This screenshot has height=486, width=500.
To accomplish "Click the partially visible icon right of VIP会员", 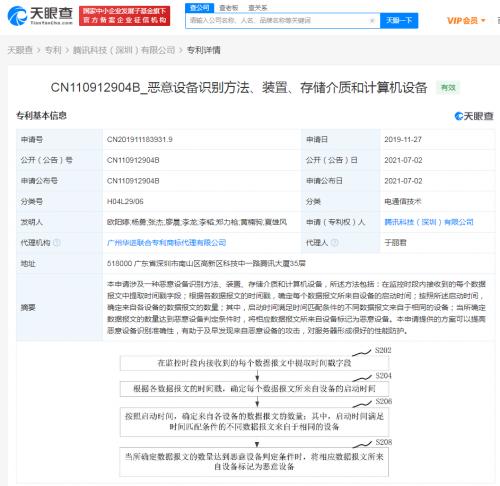I will click(x=498, y=21).
